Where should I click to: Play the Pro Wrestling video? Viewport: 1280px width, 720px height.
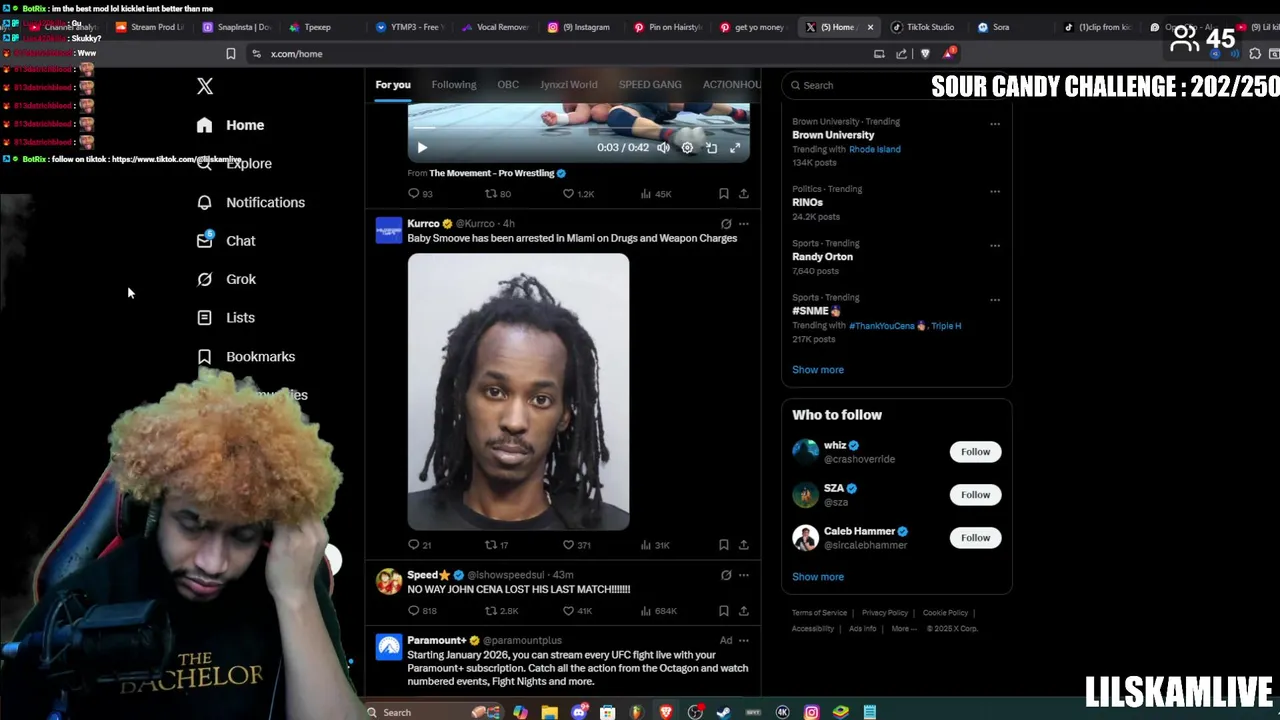coord(422,148)
